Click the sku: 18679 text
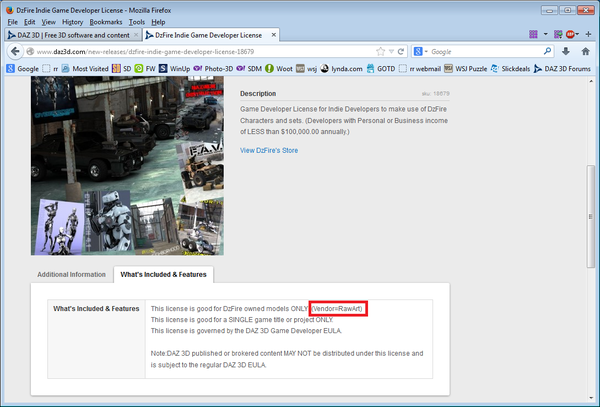This screenshot has width=600, height=407. click(435, 93)
